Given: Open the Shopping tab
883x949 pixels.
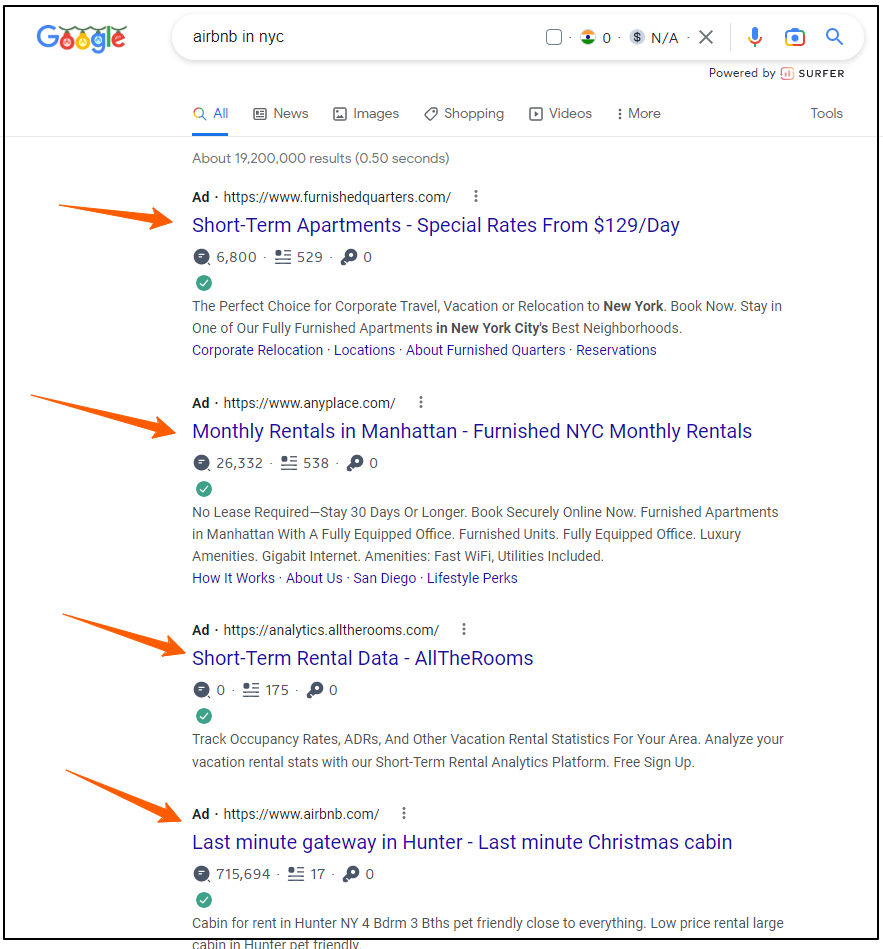Looking at the screenshot, I should coord(464,114).
